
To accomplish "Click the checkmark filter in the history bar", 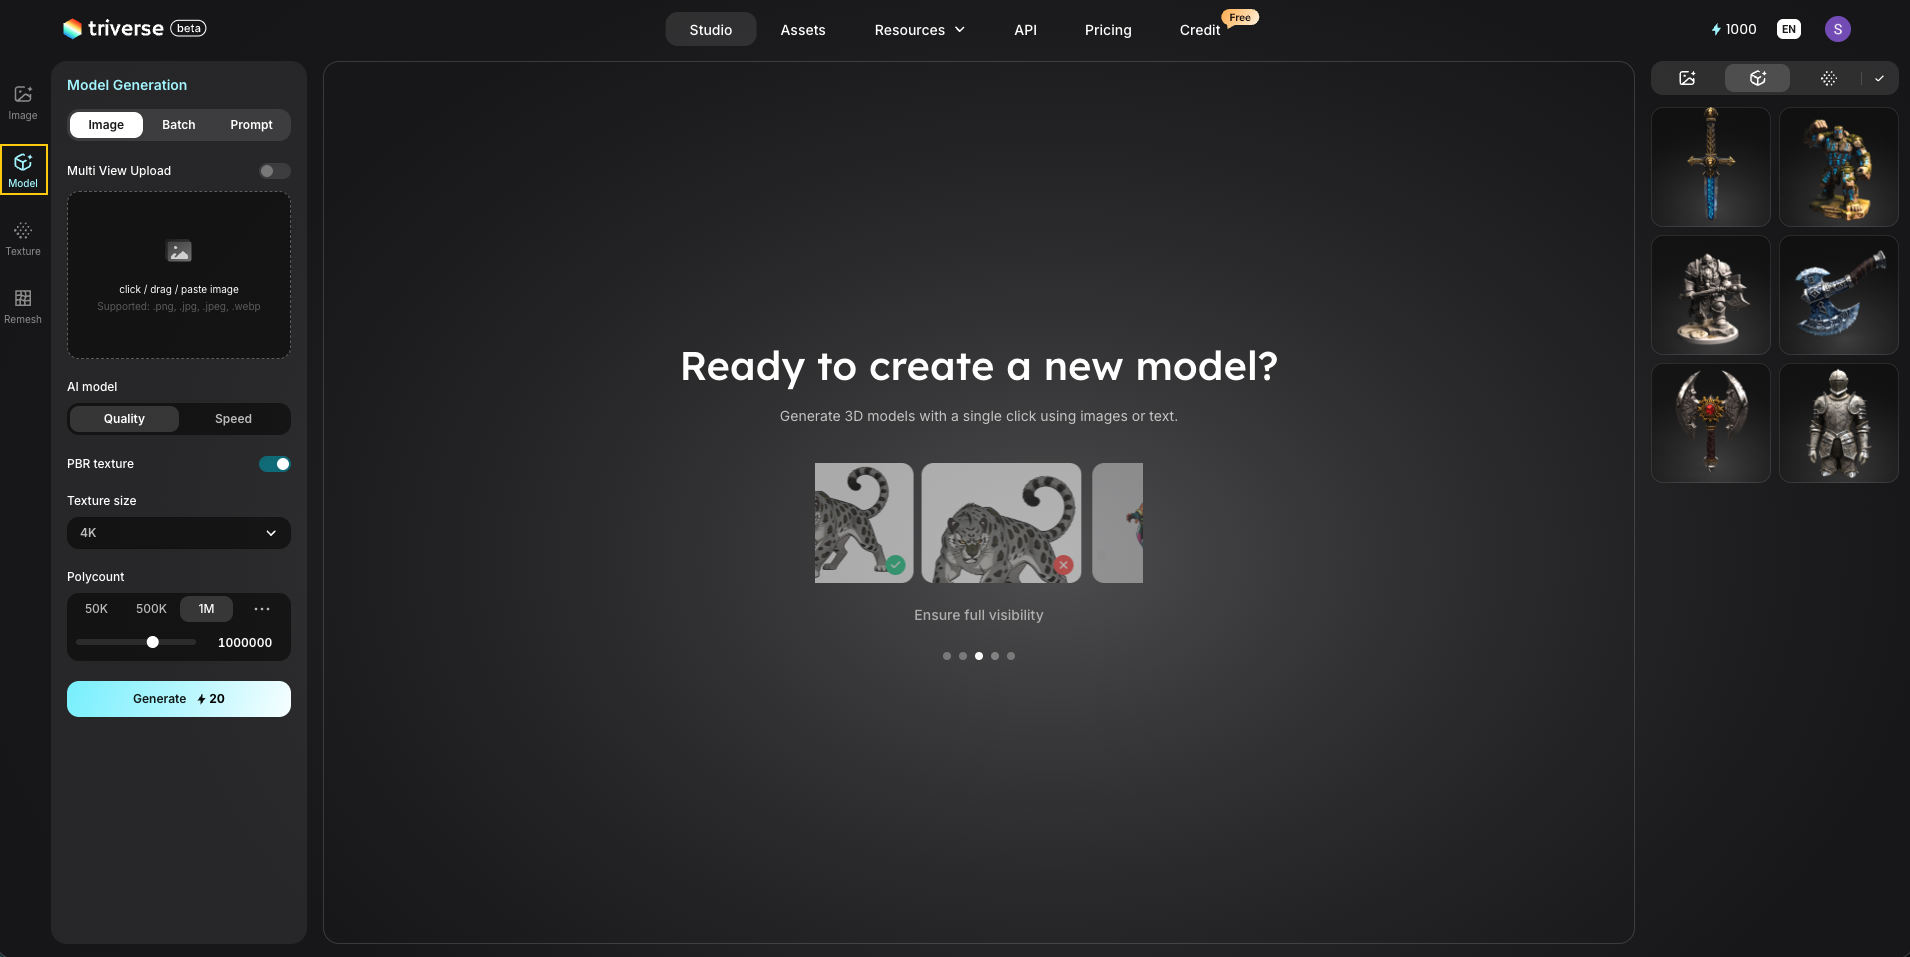I will pos(1880,78).
